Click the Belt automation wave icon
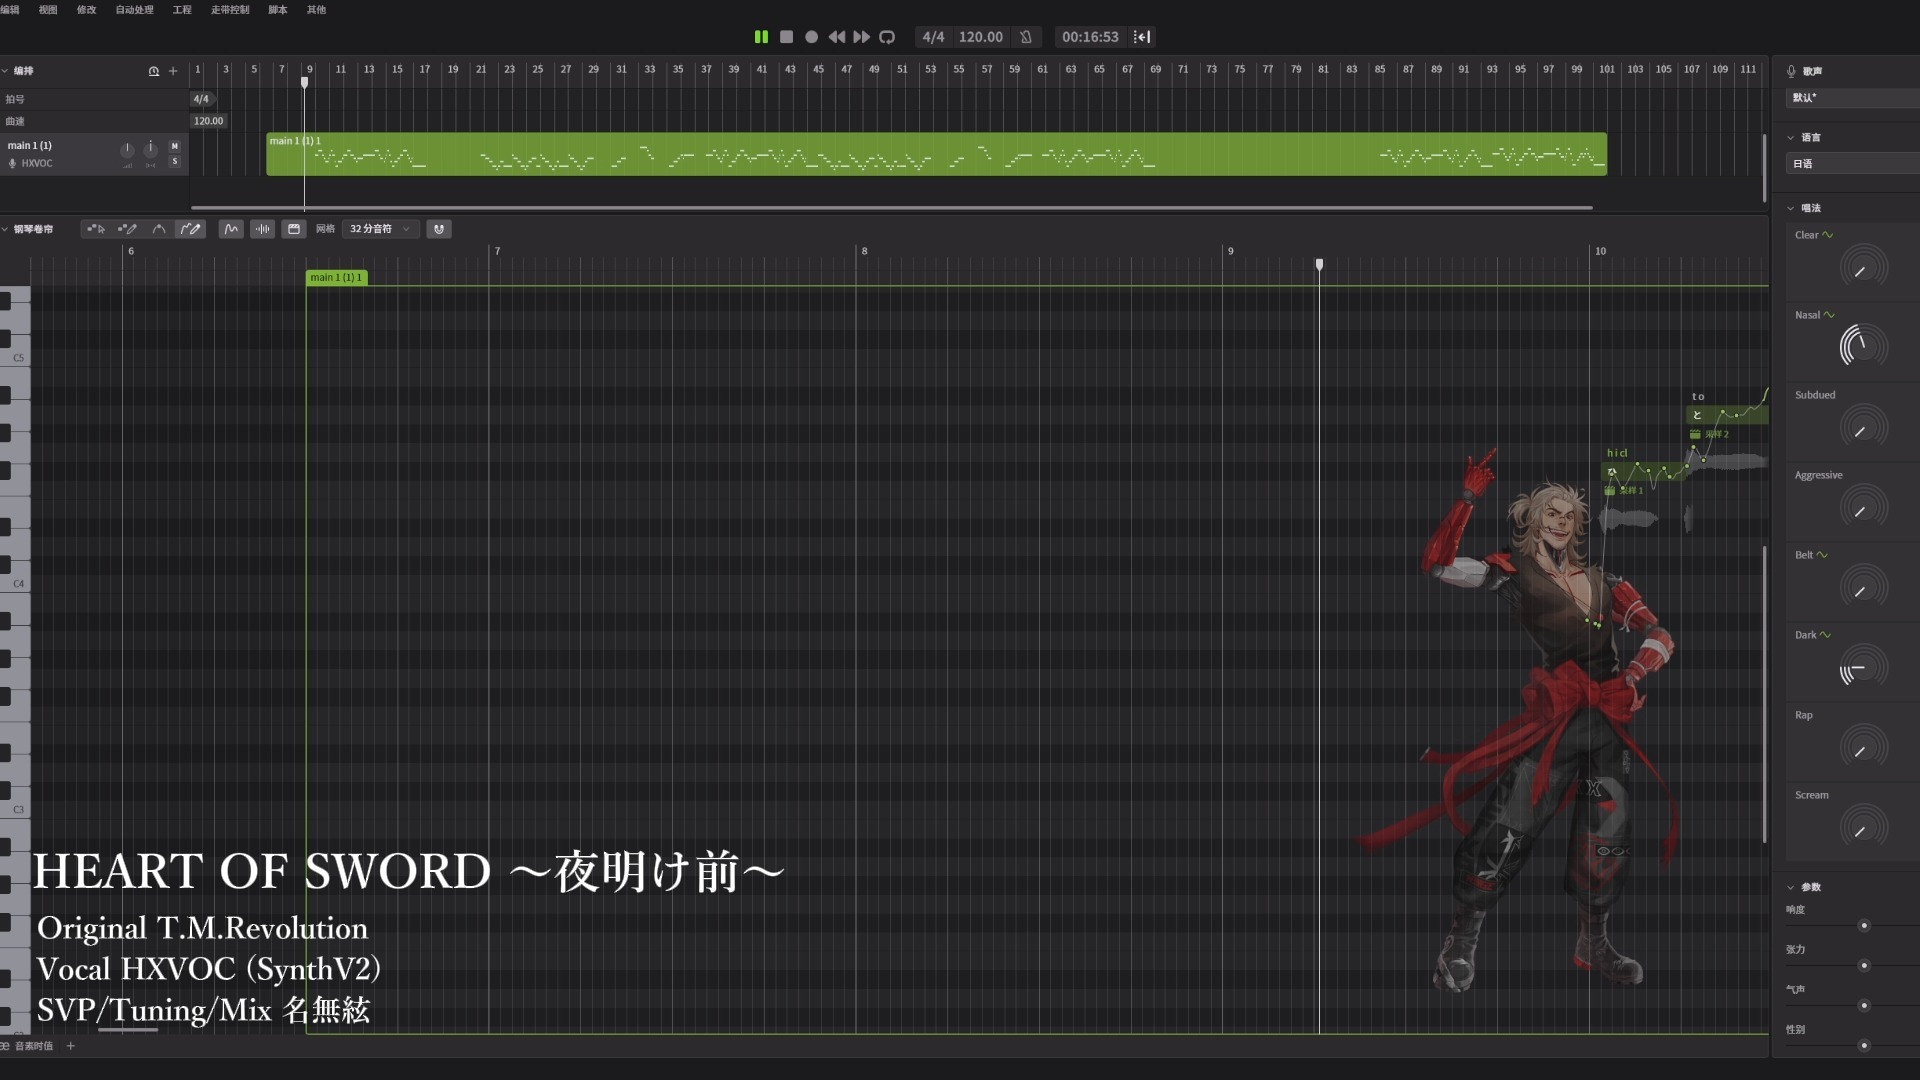1920x1080 pixels. tap(1822, 555)
